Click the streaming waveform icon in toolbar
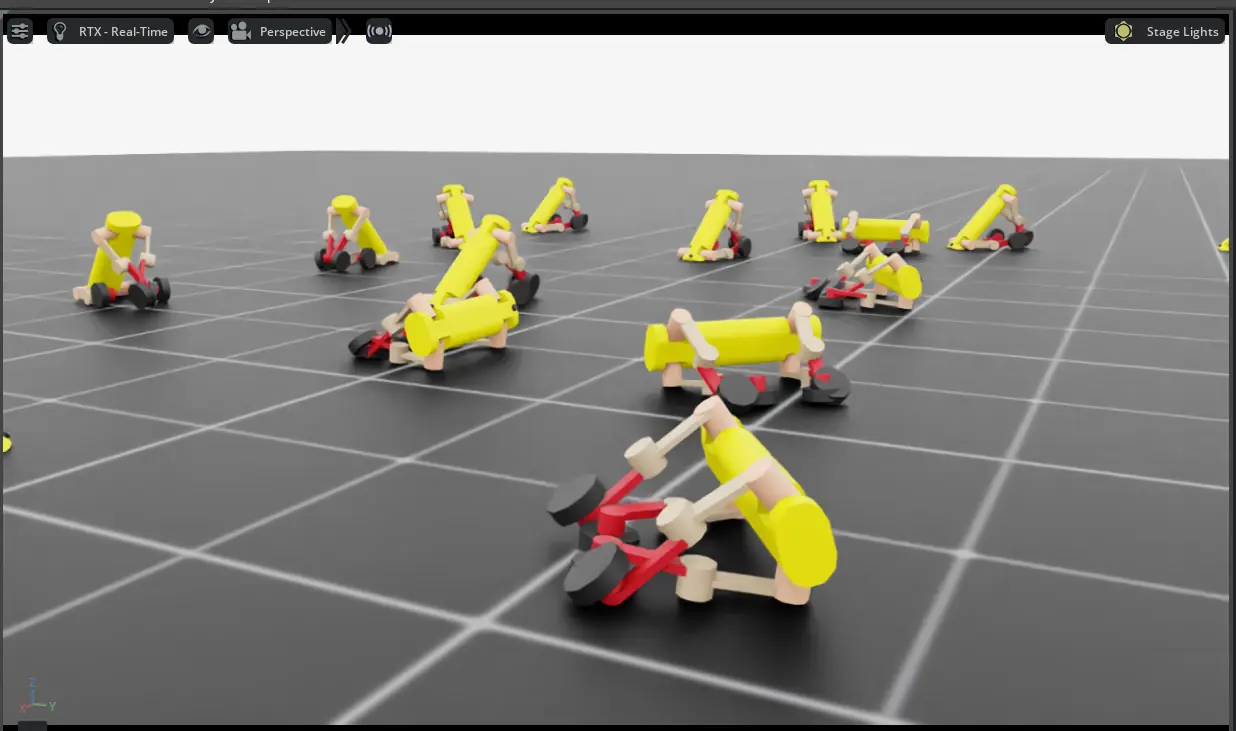The height and width of the screenshot is (731, 1236). pyautogui.click(x=379, y=31)
